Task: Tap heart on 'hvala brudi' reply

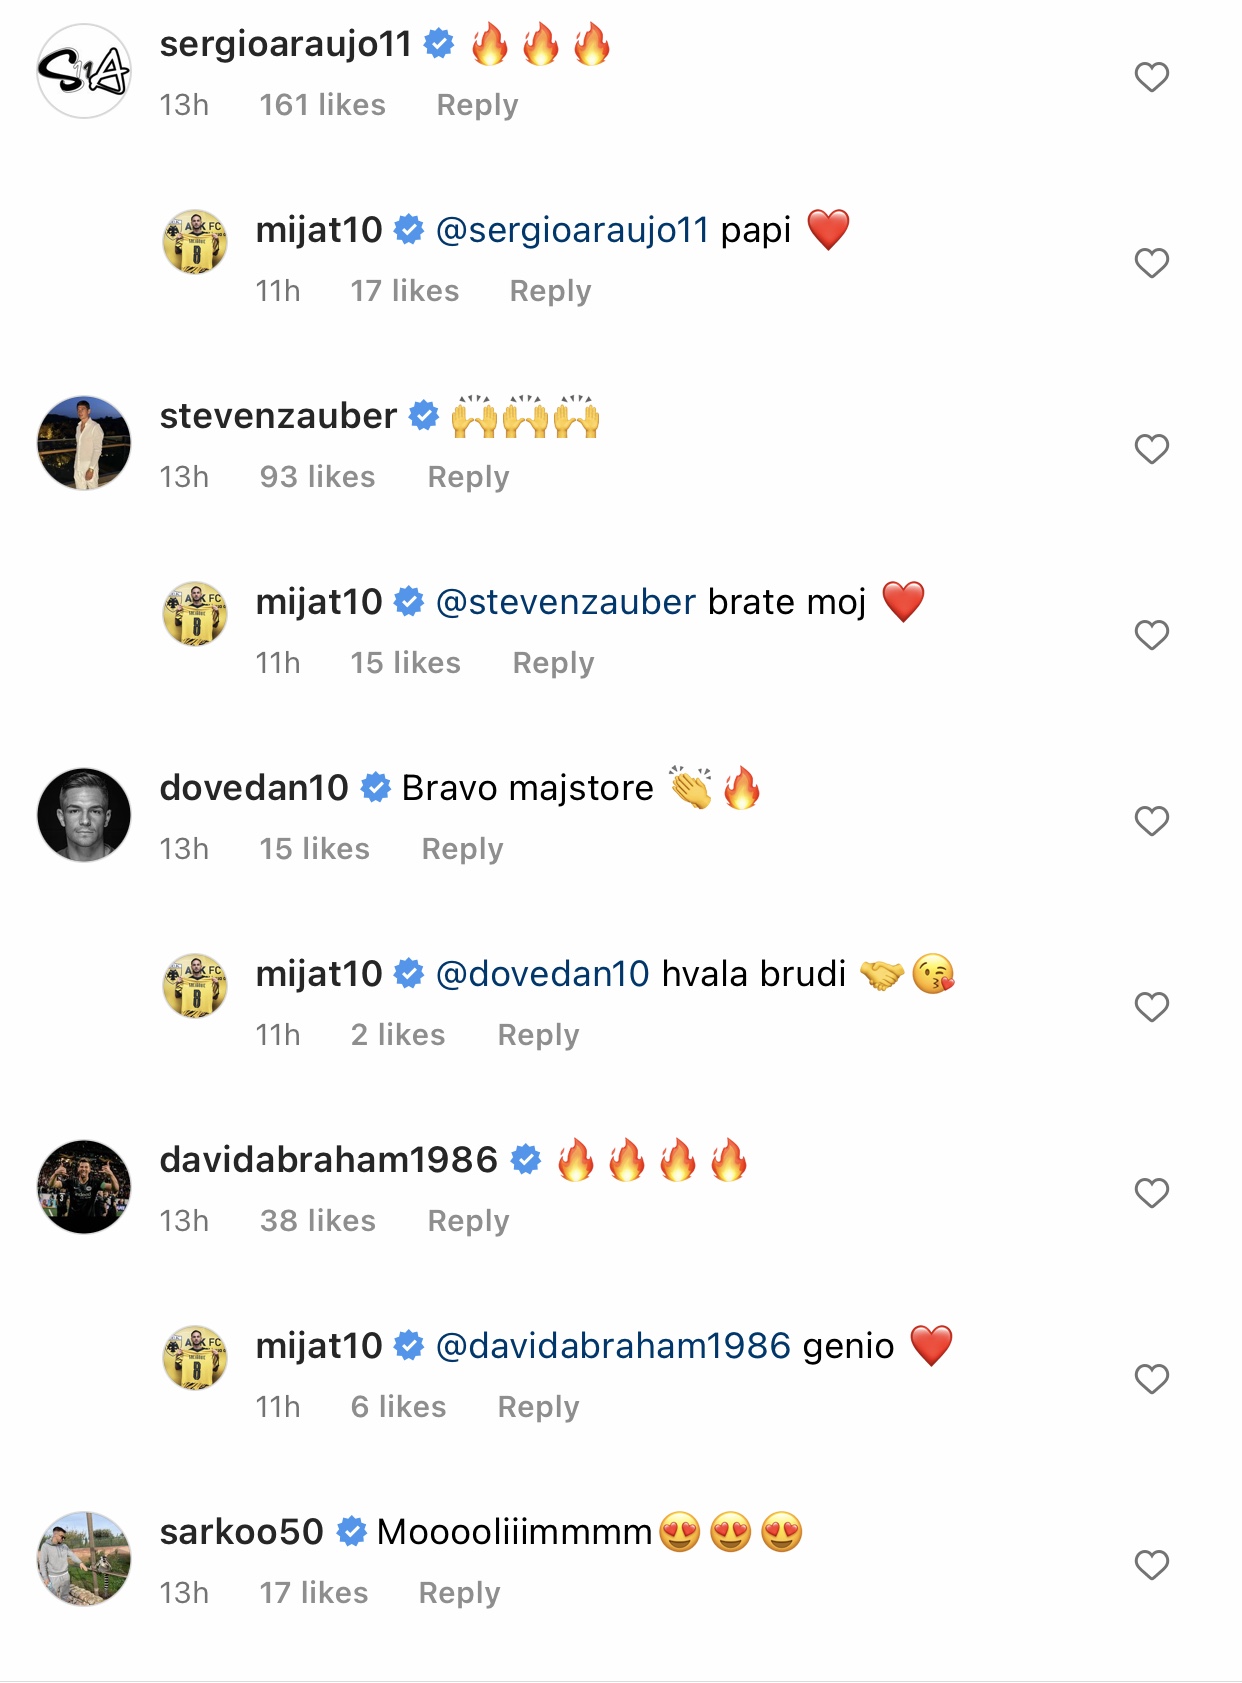Action: point(1151,1007)
